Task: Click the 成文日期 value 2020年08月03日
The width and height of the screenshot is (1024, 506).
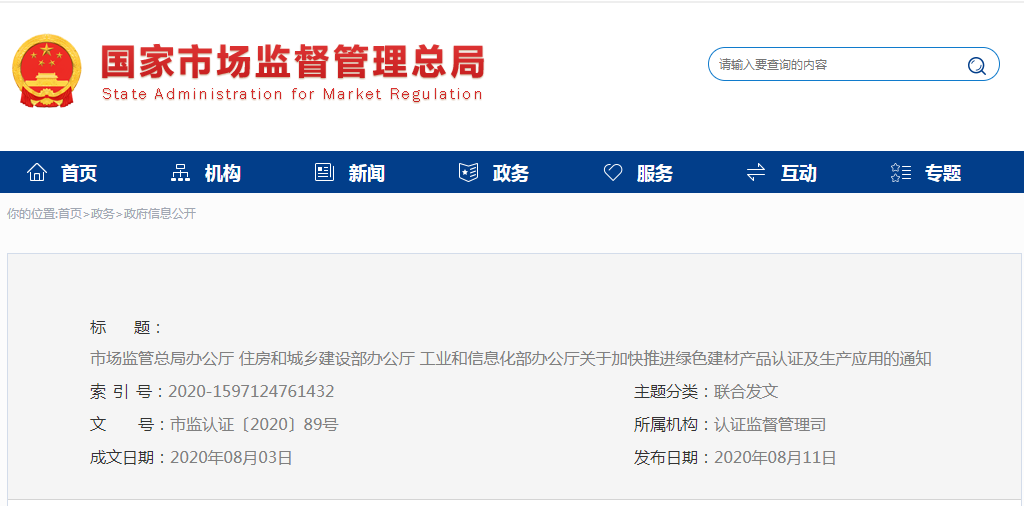Action: coord(231,458)
